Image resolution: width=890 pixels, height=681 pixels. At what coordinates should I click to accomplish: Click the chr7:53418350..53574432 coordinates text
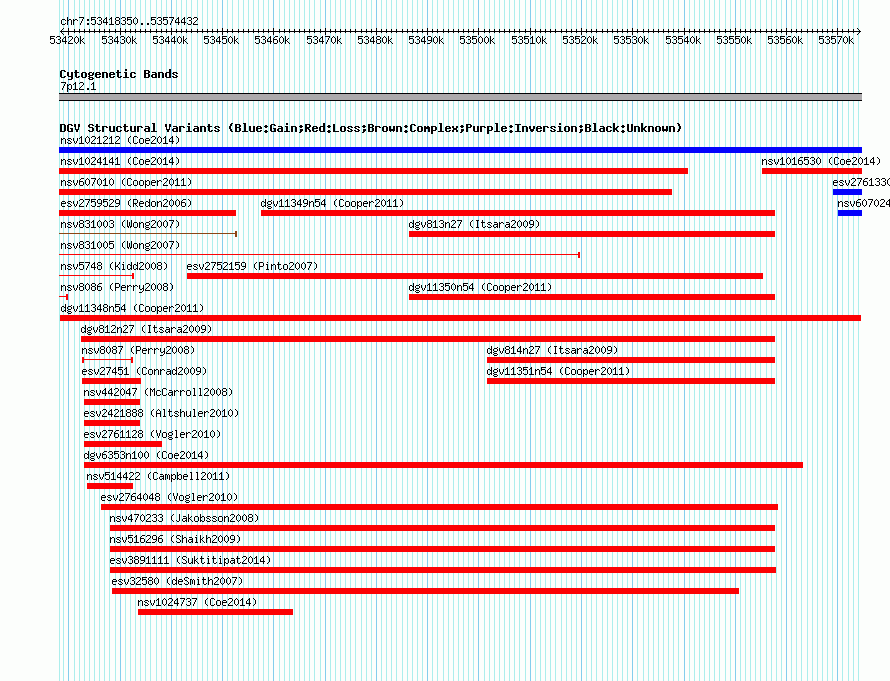tap(129, 22)
